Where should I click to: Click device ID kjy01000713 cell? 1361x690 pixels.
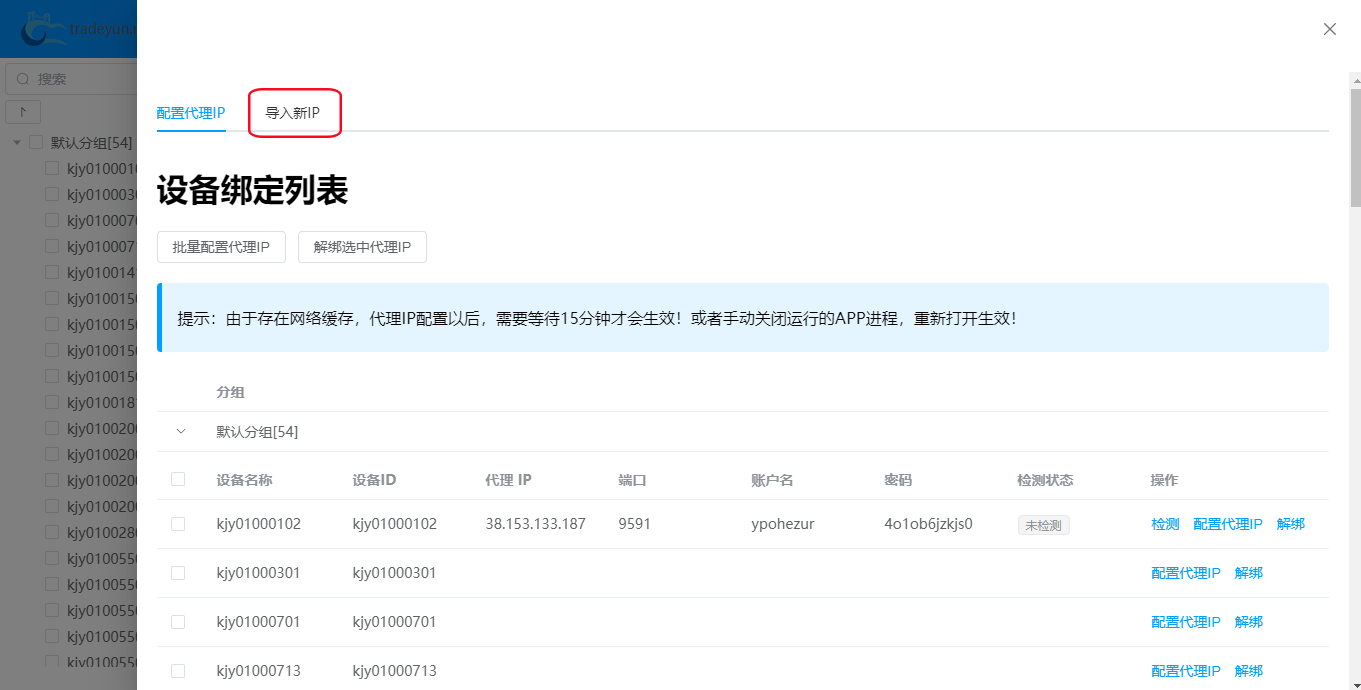pos(395,671)
